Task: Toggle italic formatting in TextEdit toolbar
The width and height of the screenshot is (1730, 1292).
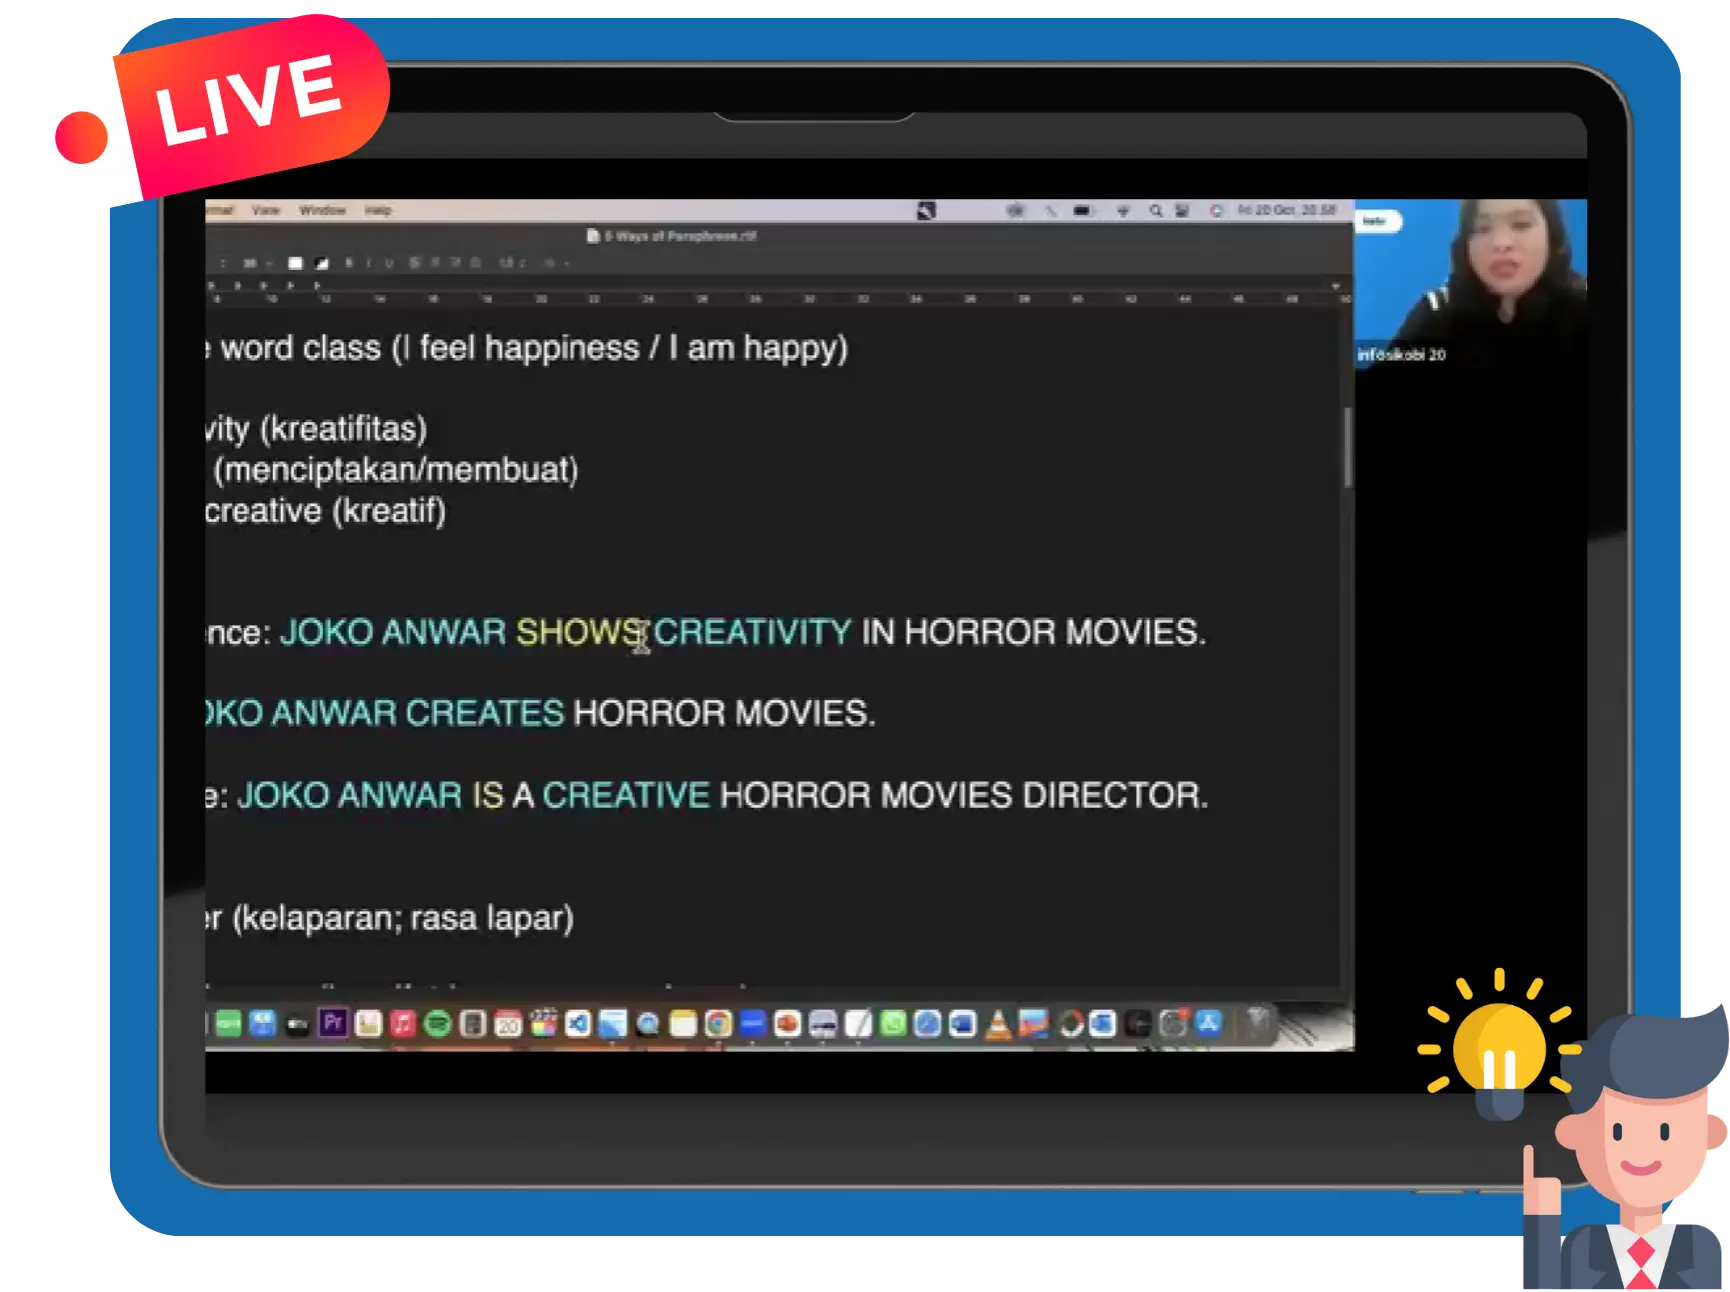Action: tap(368, 263)
